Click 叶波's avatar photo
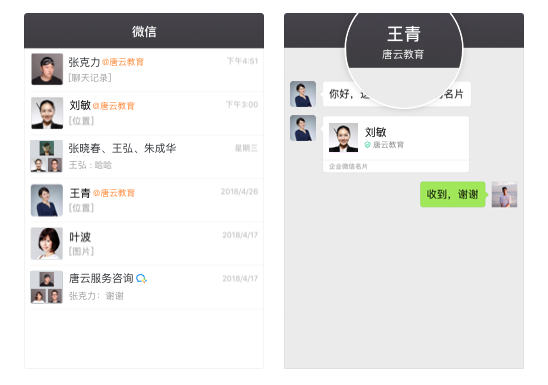This screenshot has height=385, width=548. click(x=47, y=244)
